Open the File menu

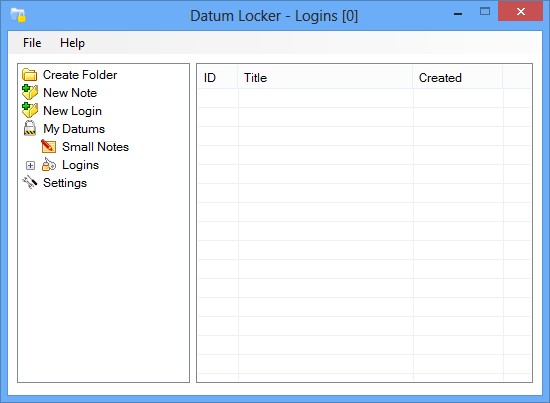(x=32, y=43)
